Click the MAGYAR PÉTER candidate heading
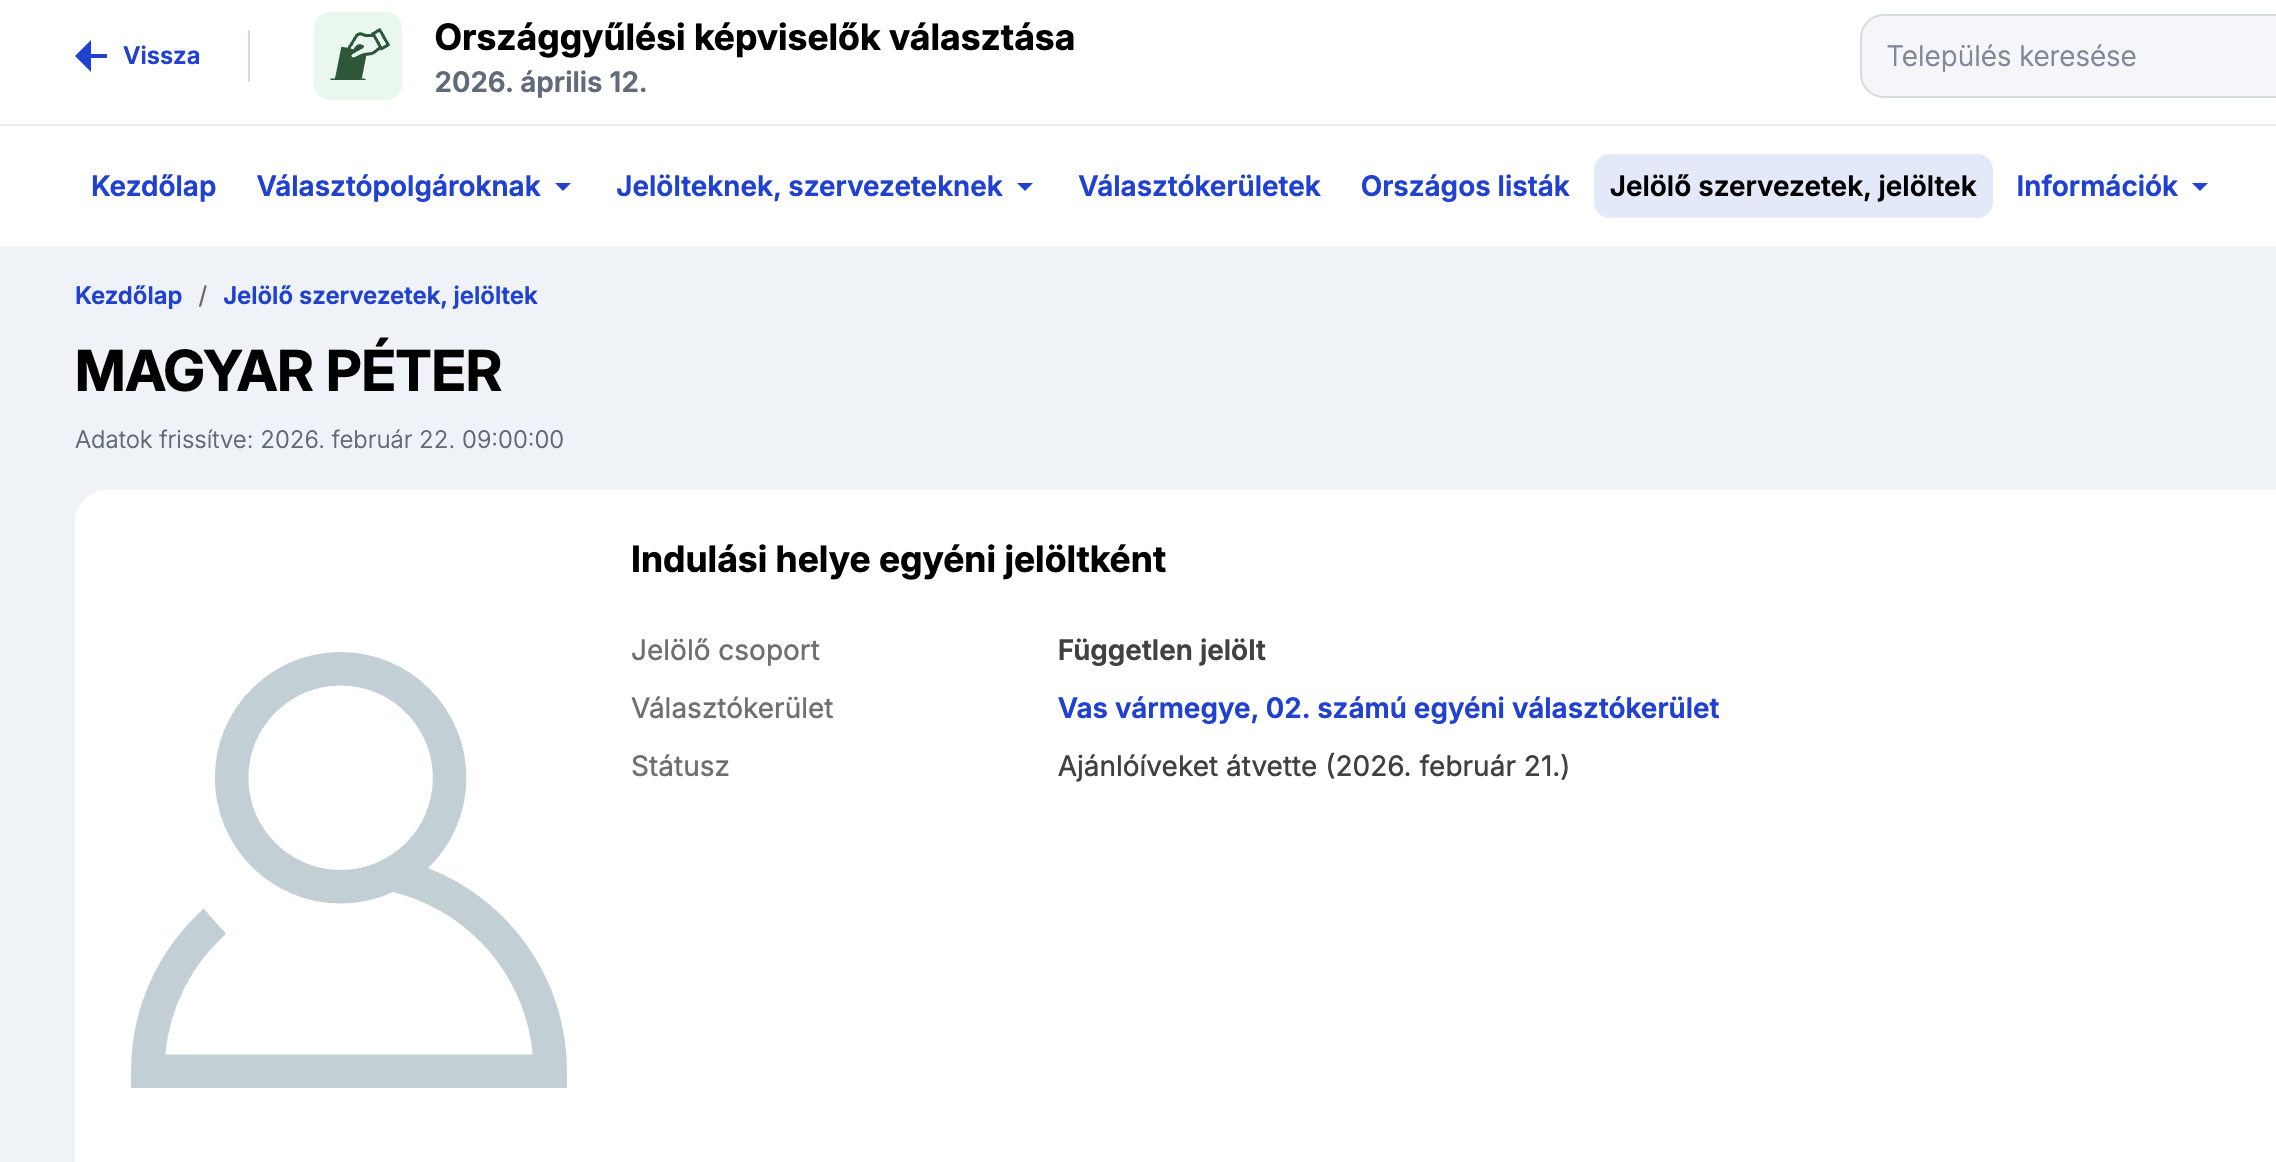The image size is (2276, 1162). tap(288, 371)
